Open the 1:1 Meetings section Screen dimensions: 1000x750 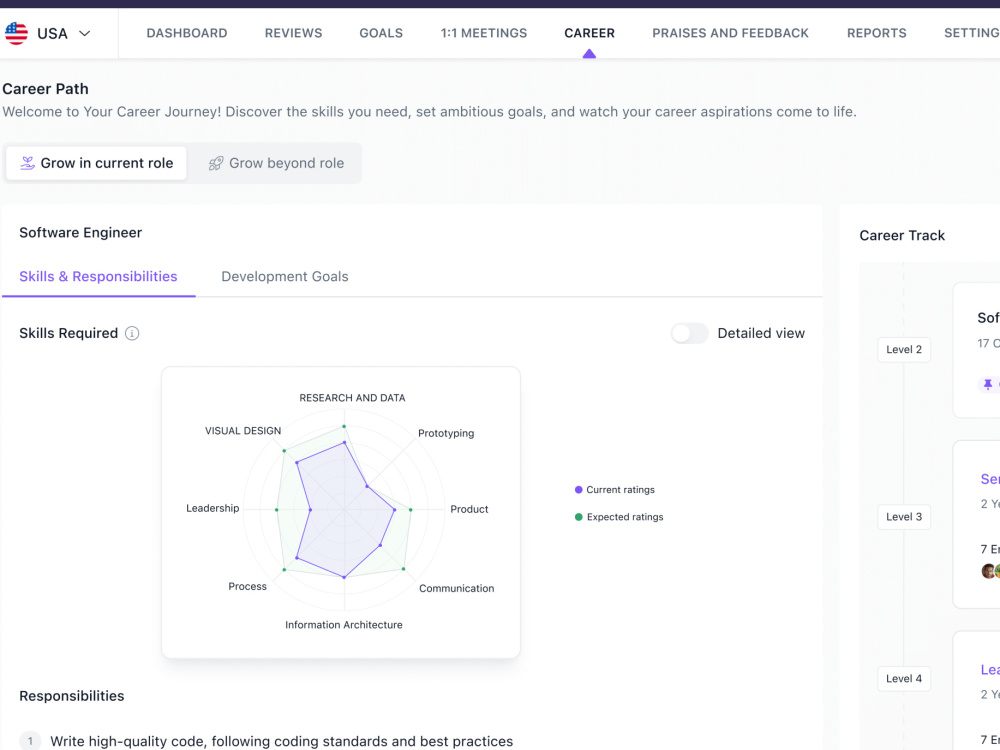click(x=484, y=33)
